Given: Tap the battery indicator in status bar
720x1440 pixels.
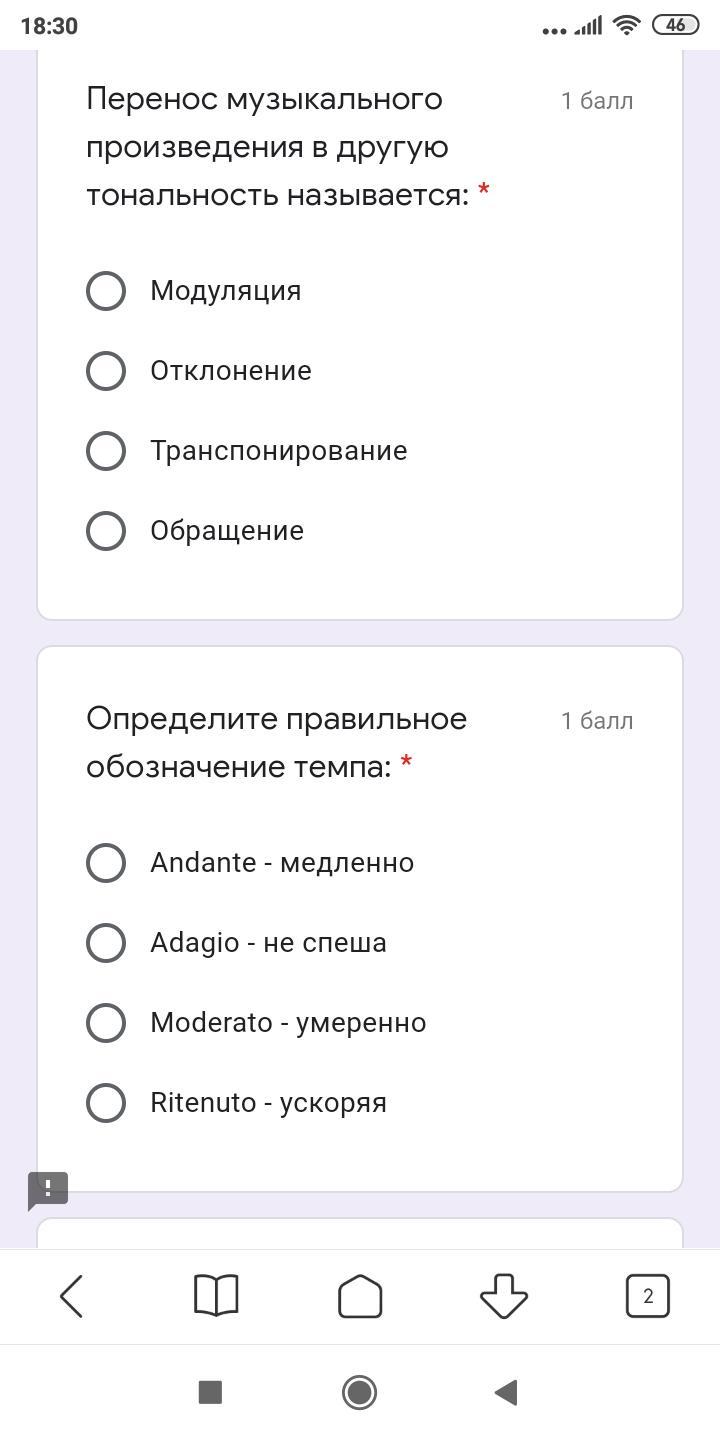Looking at the screenshot, I should [675, 25].
